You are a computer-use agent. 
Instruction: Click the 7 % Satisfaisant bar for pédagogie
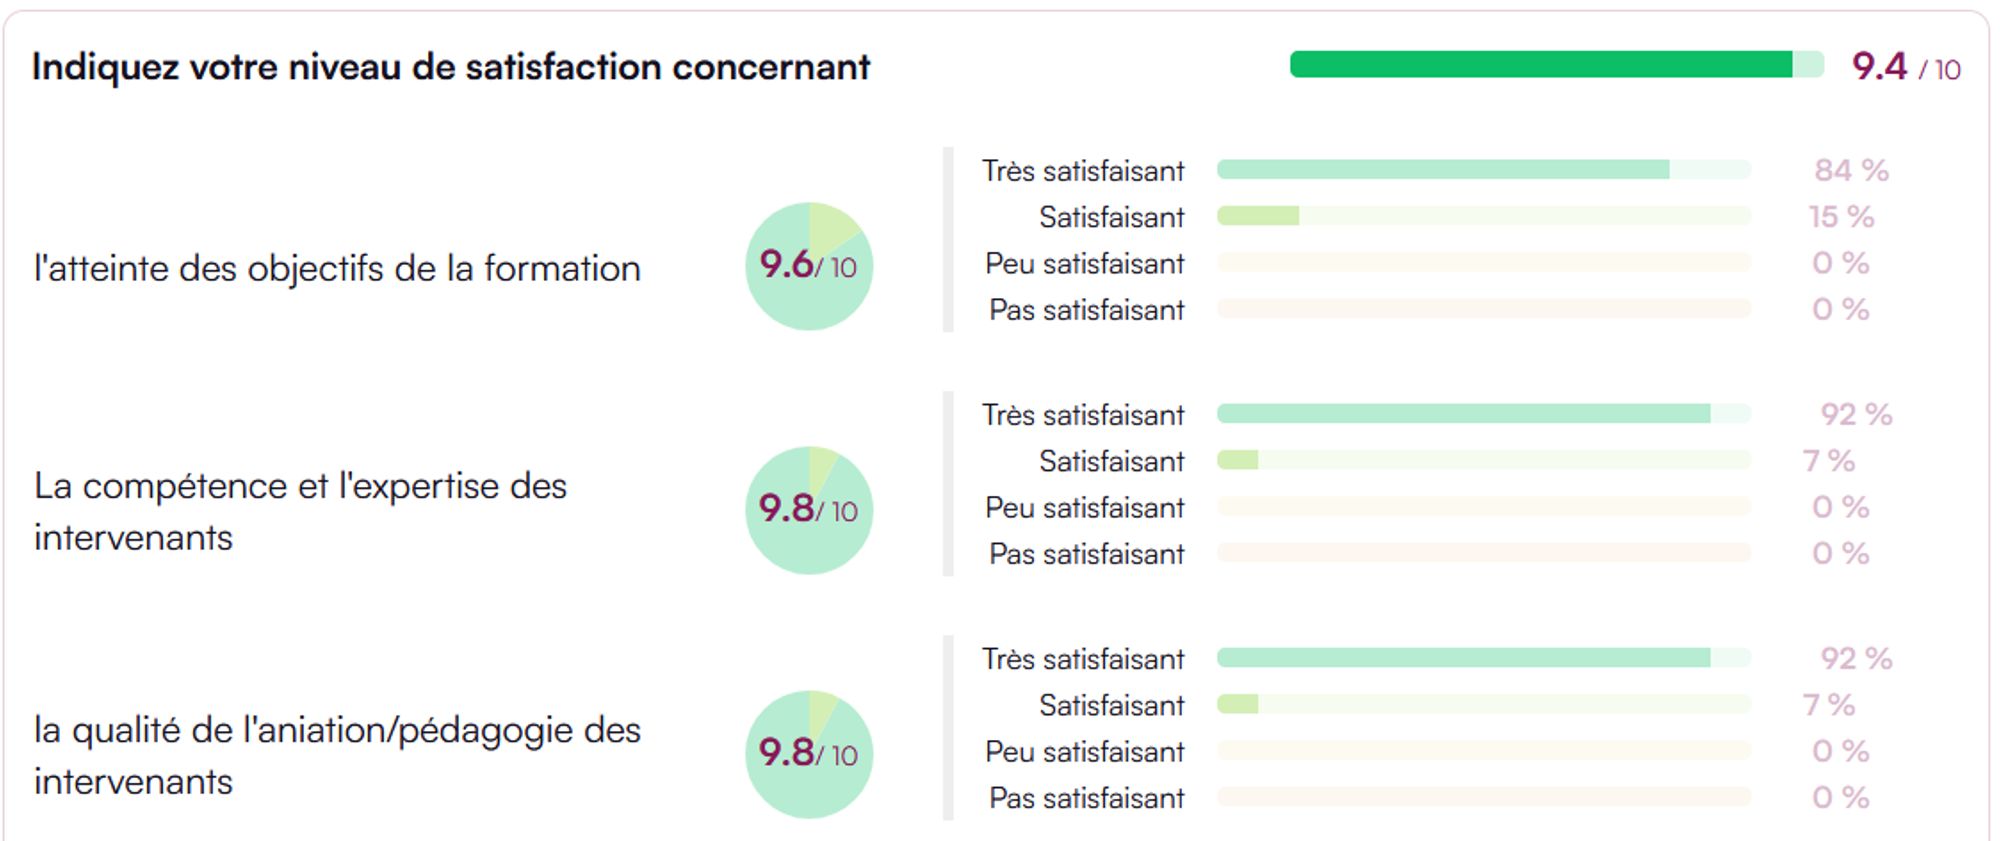(x=1483, y=704)
